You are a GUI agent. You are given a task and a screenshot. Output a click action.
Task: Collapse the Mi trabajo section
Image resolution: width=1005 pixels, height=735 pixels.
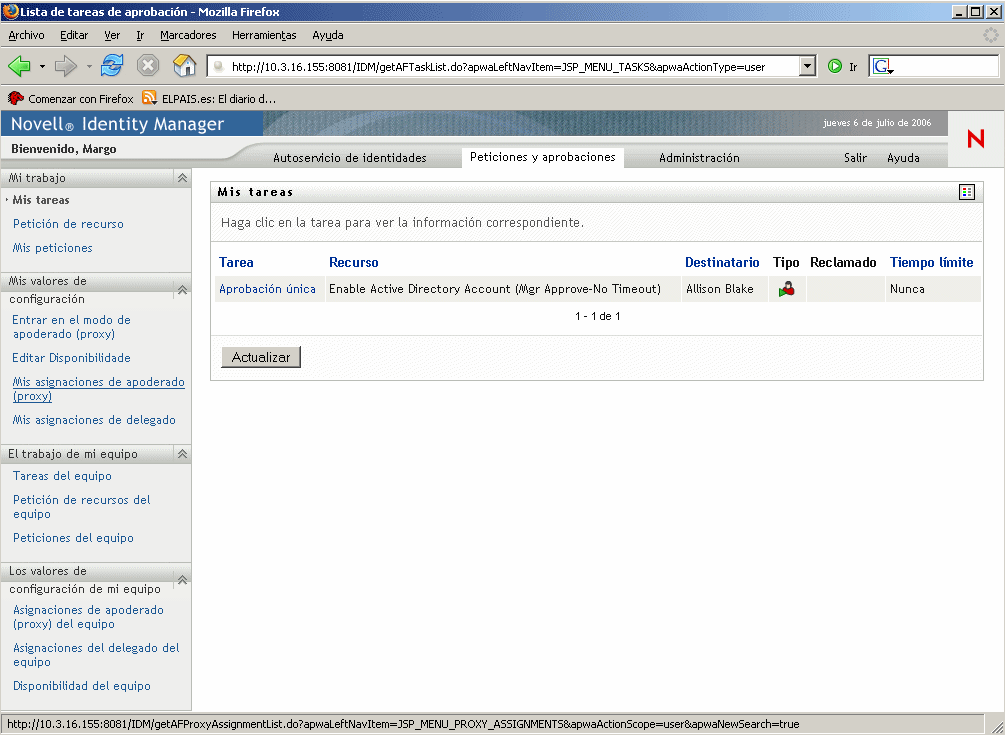tap(182, 178)
